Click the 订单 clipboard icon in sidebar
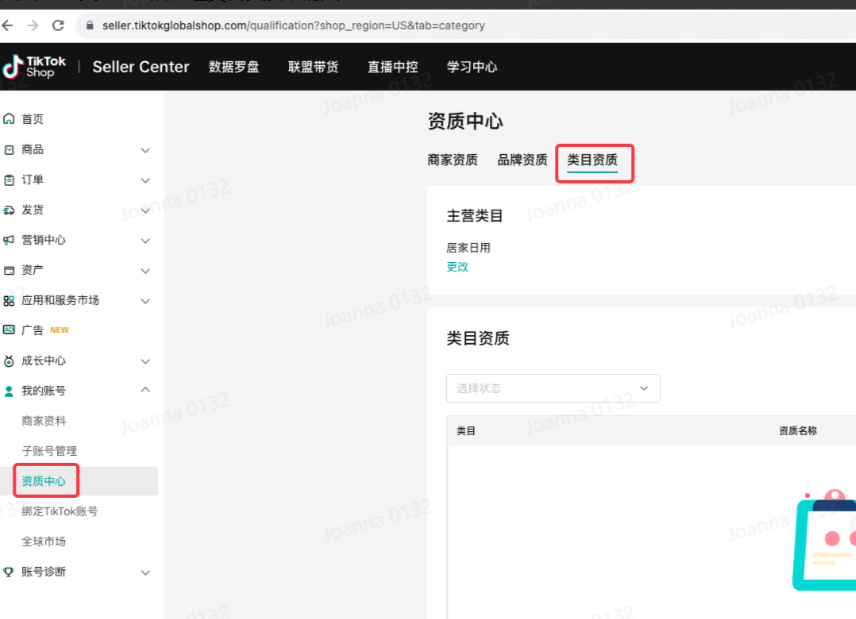 9,180
